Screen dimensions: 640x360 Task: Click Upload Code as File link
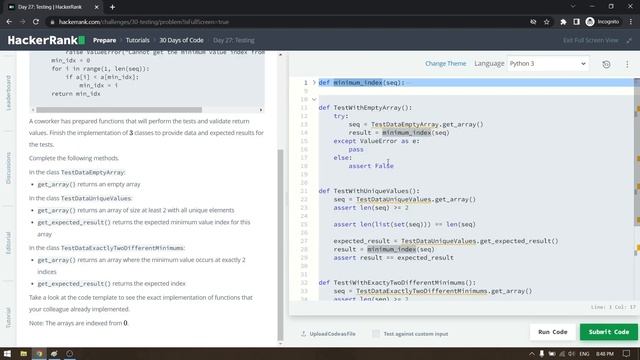[332, 334]
